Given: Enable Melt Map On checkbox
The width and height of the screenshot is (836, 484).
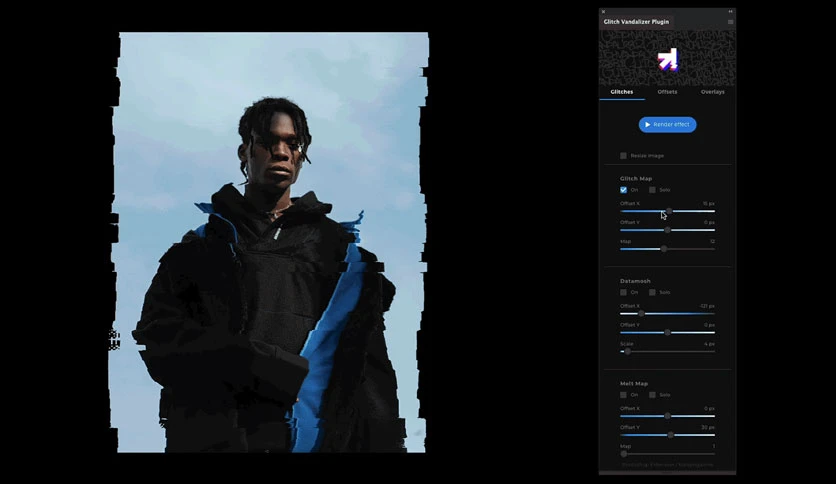Looking at the screenshot, I should pyautogui.click(x=623, y=395).
